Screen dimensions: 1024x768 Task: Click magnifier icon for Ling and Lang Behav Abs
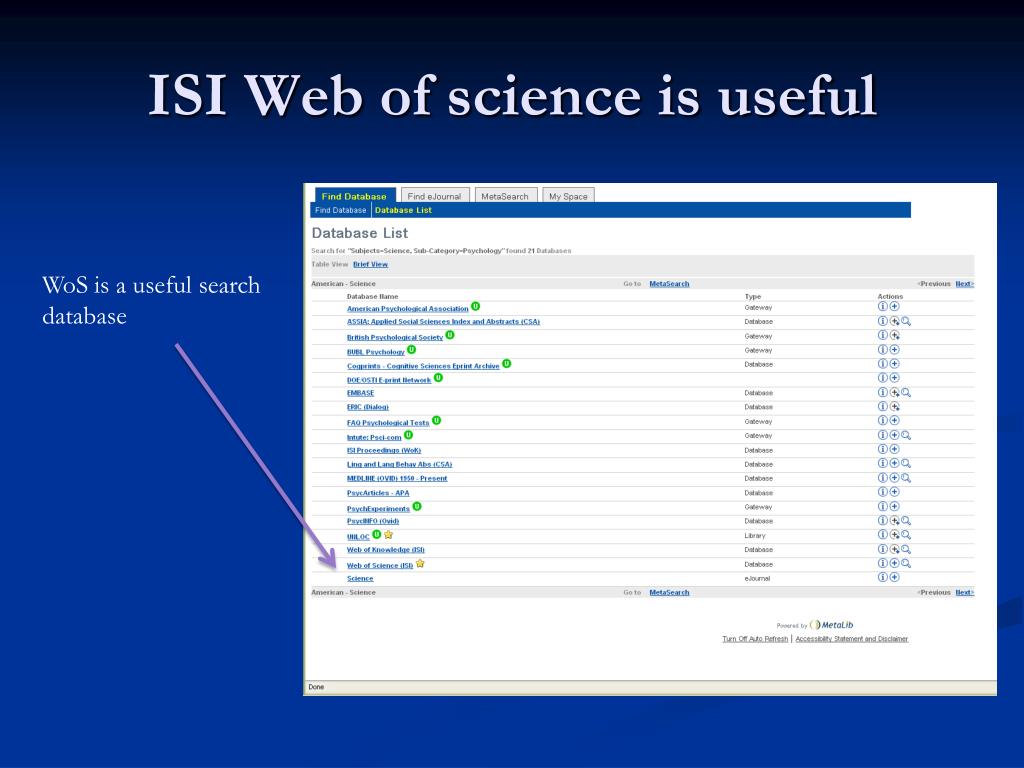(906, 464)
